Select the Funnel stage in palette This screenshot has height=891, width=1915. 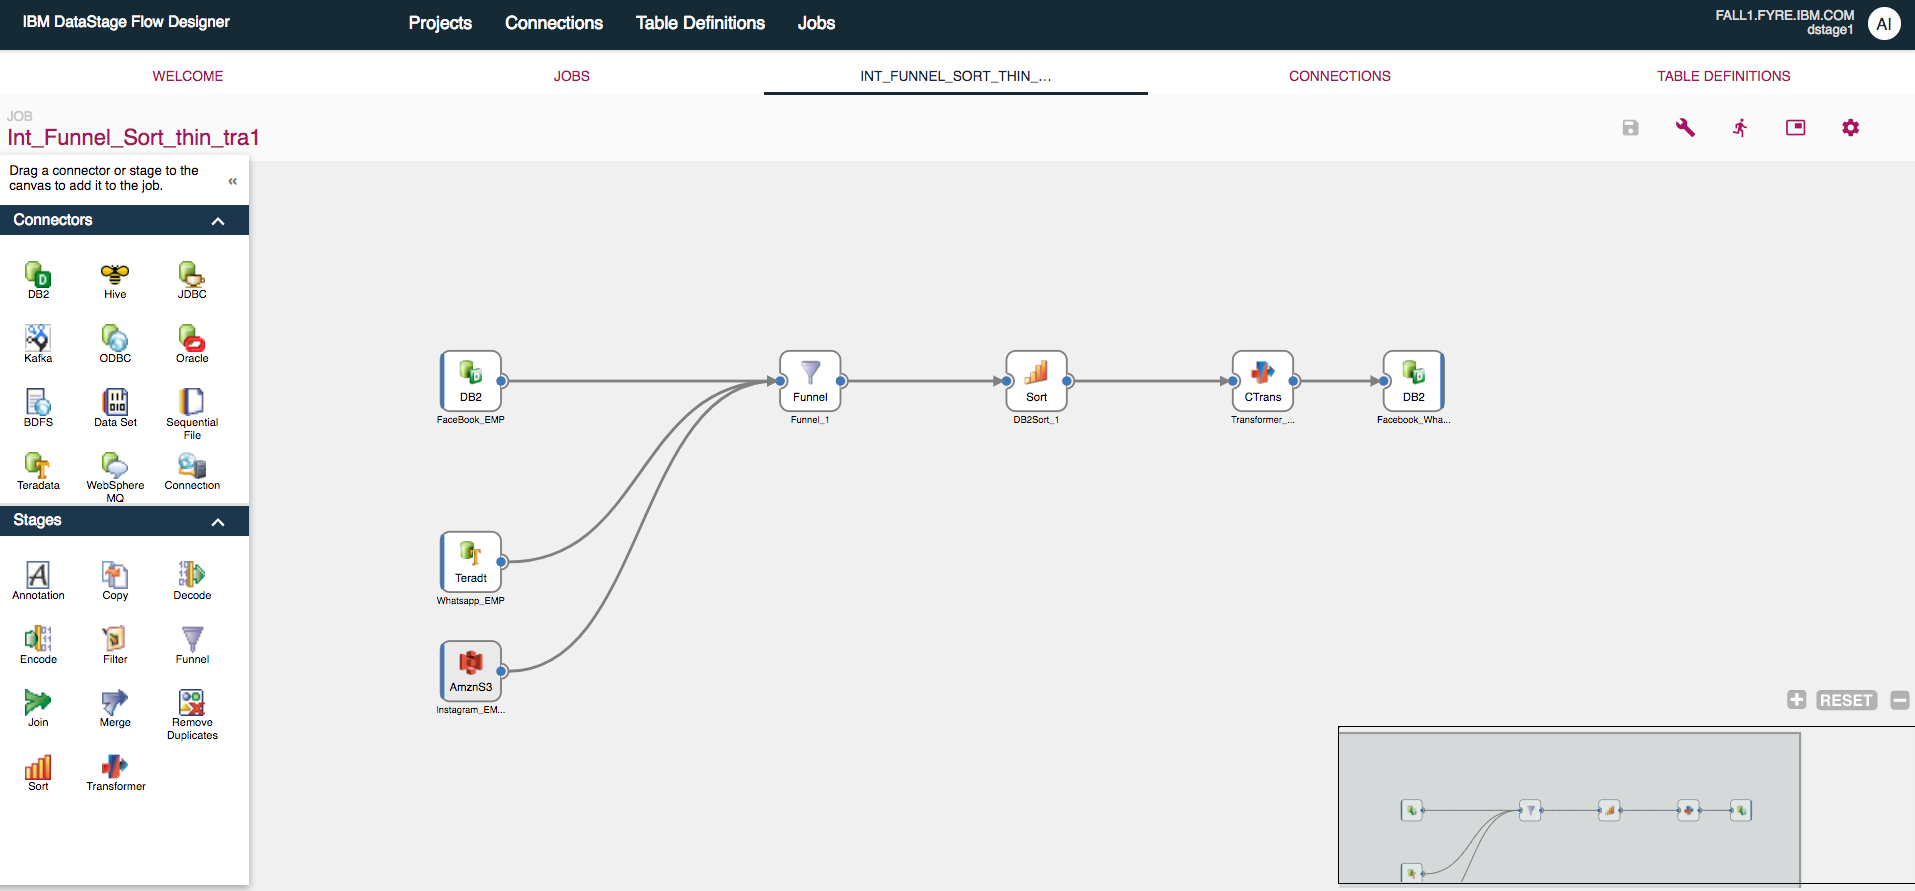pos(192,639)
